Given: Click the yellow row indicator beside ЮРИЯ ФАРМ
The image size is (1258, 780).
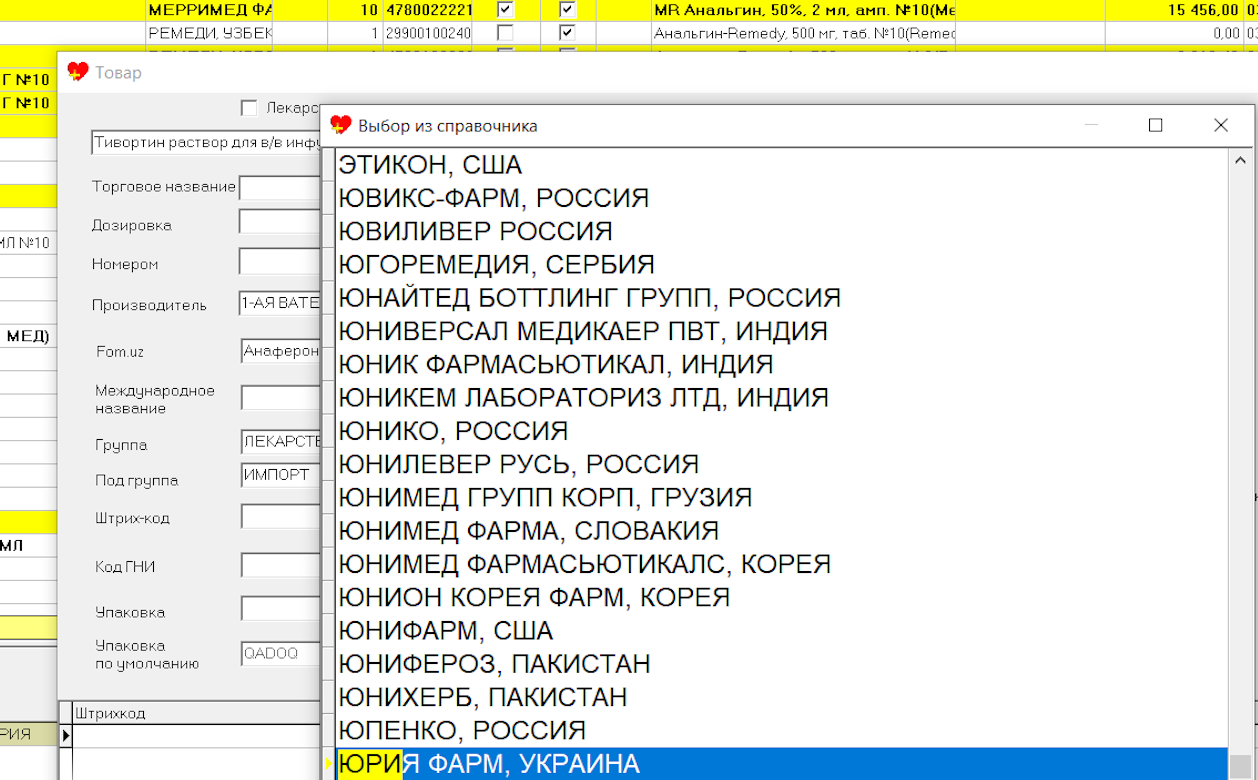Looking at the screenshot, I should click(x=329, y=764).
